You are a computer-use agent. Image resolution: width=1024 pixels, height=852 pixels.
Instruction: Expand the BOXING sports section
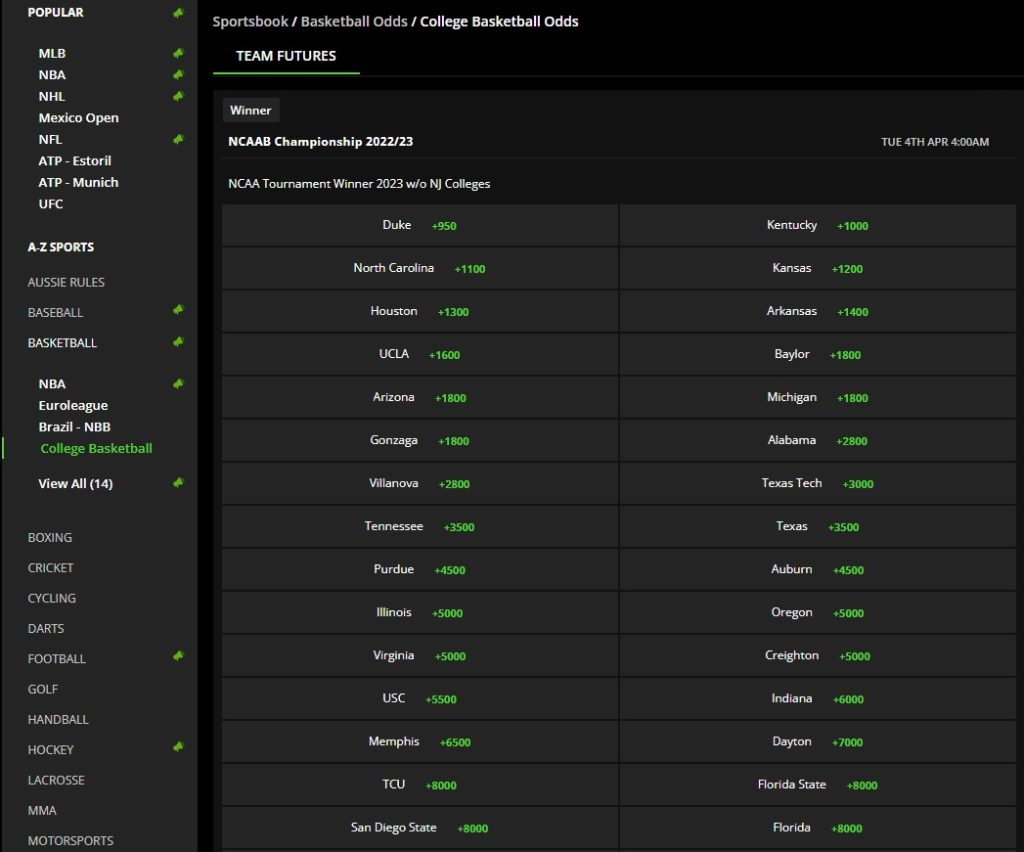51,537
